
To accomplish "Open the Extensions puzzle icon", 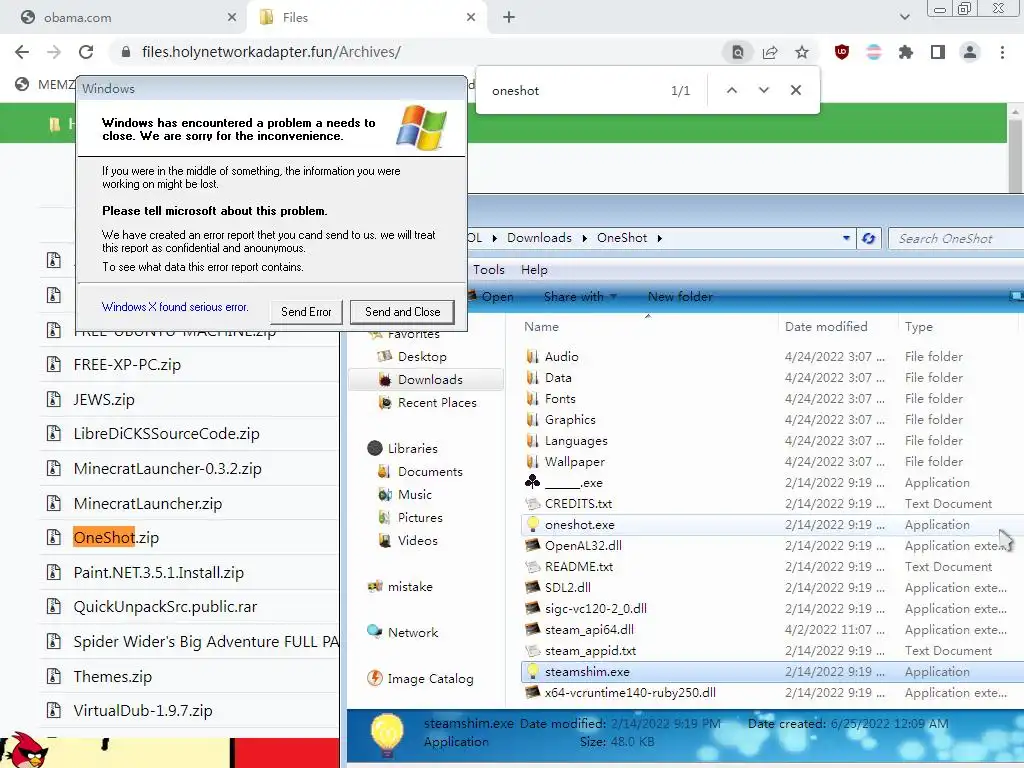I will click(906, 52).
